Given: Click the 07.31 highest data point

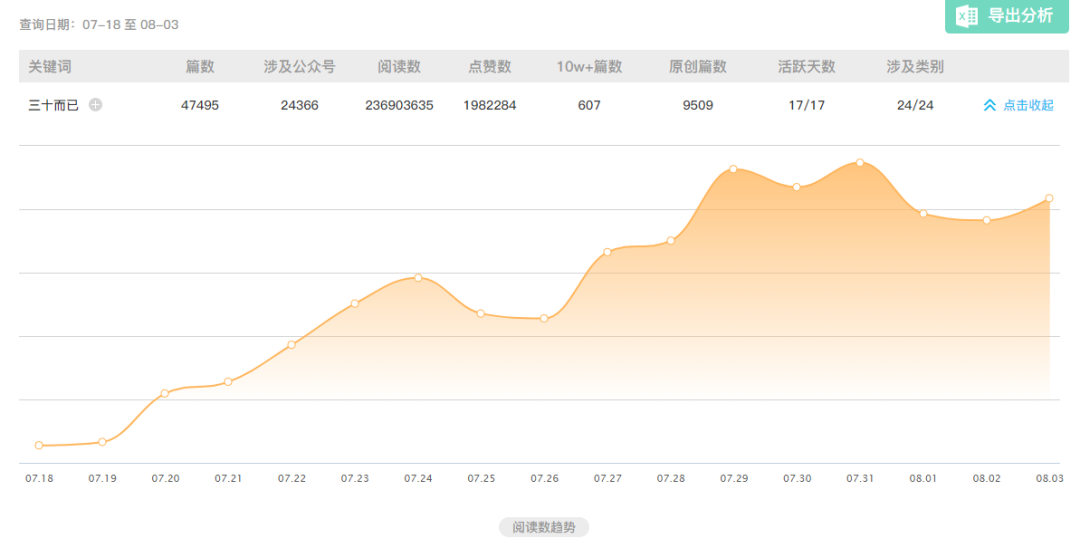Looking at the screenshot, I should pyautogui.click(x=860, y=162).
